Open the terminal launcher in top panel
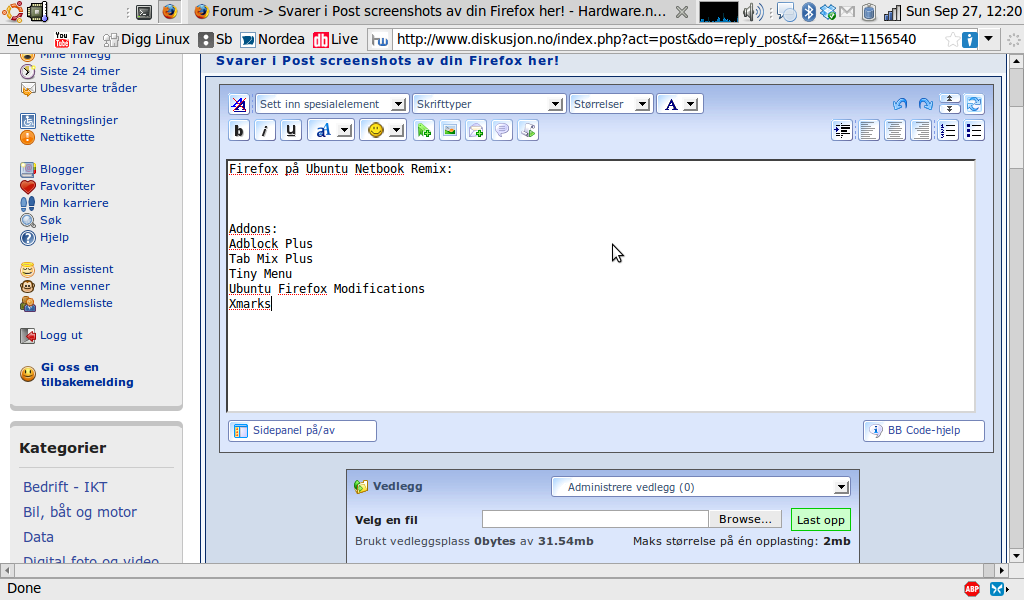1024x600 pixels. click(x=144, y=12)
